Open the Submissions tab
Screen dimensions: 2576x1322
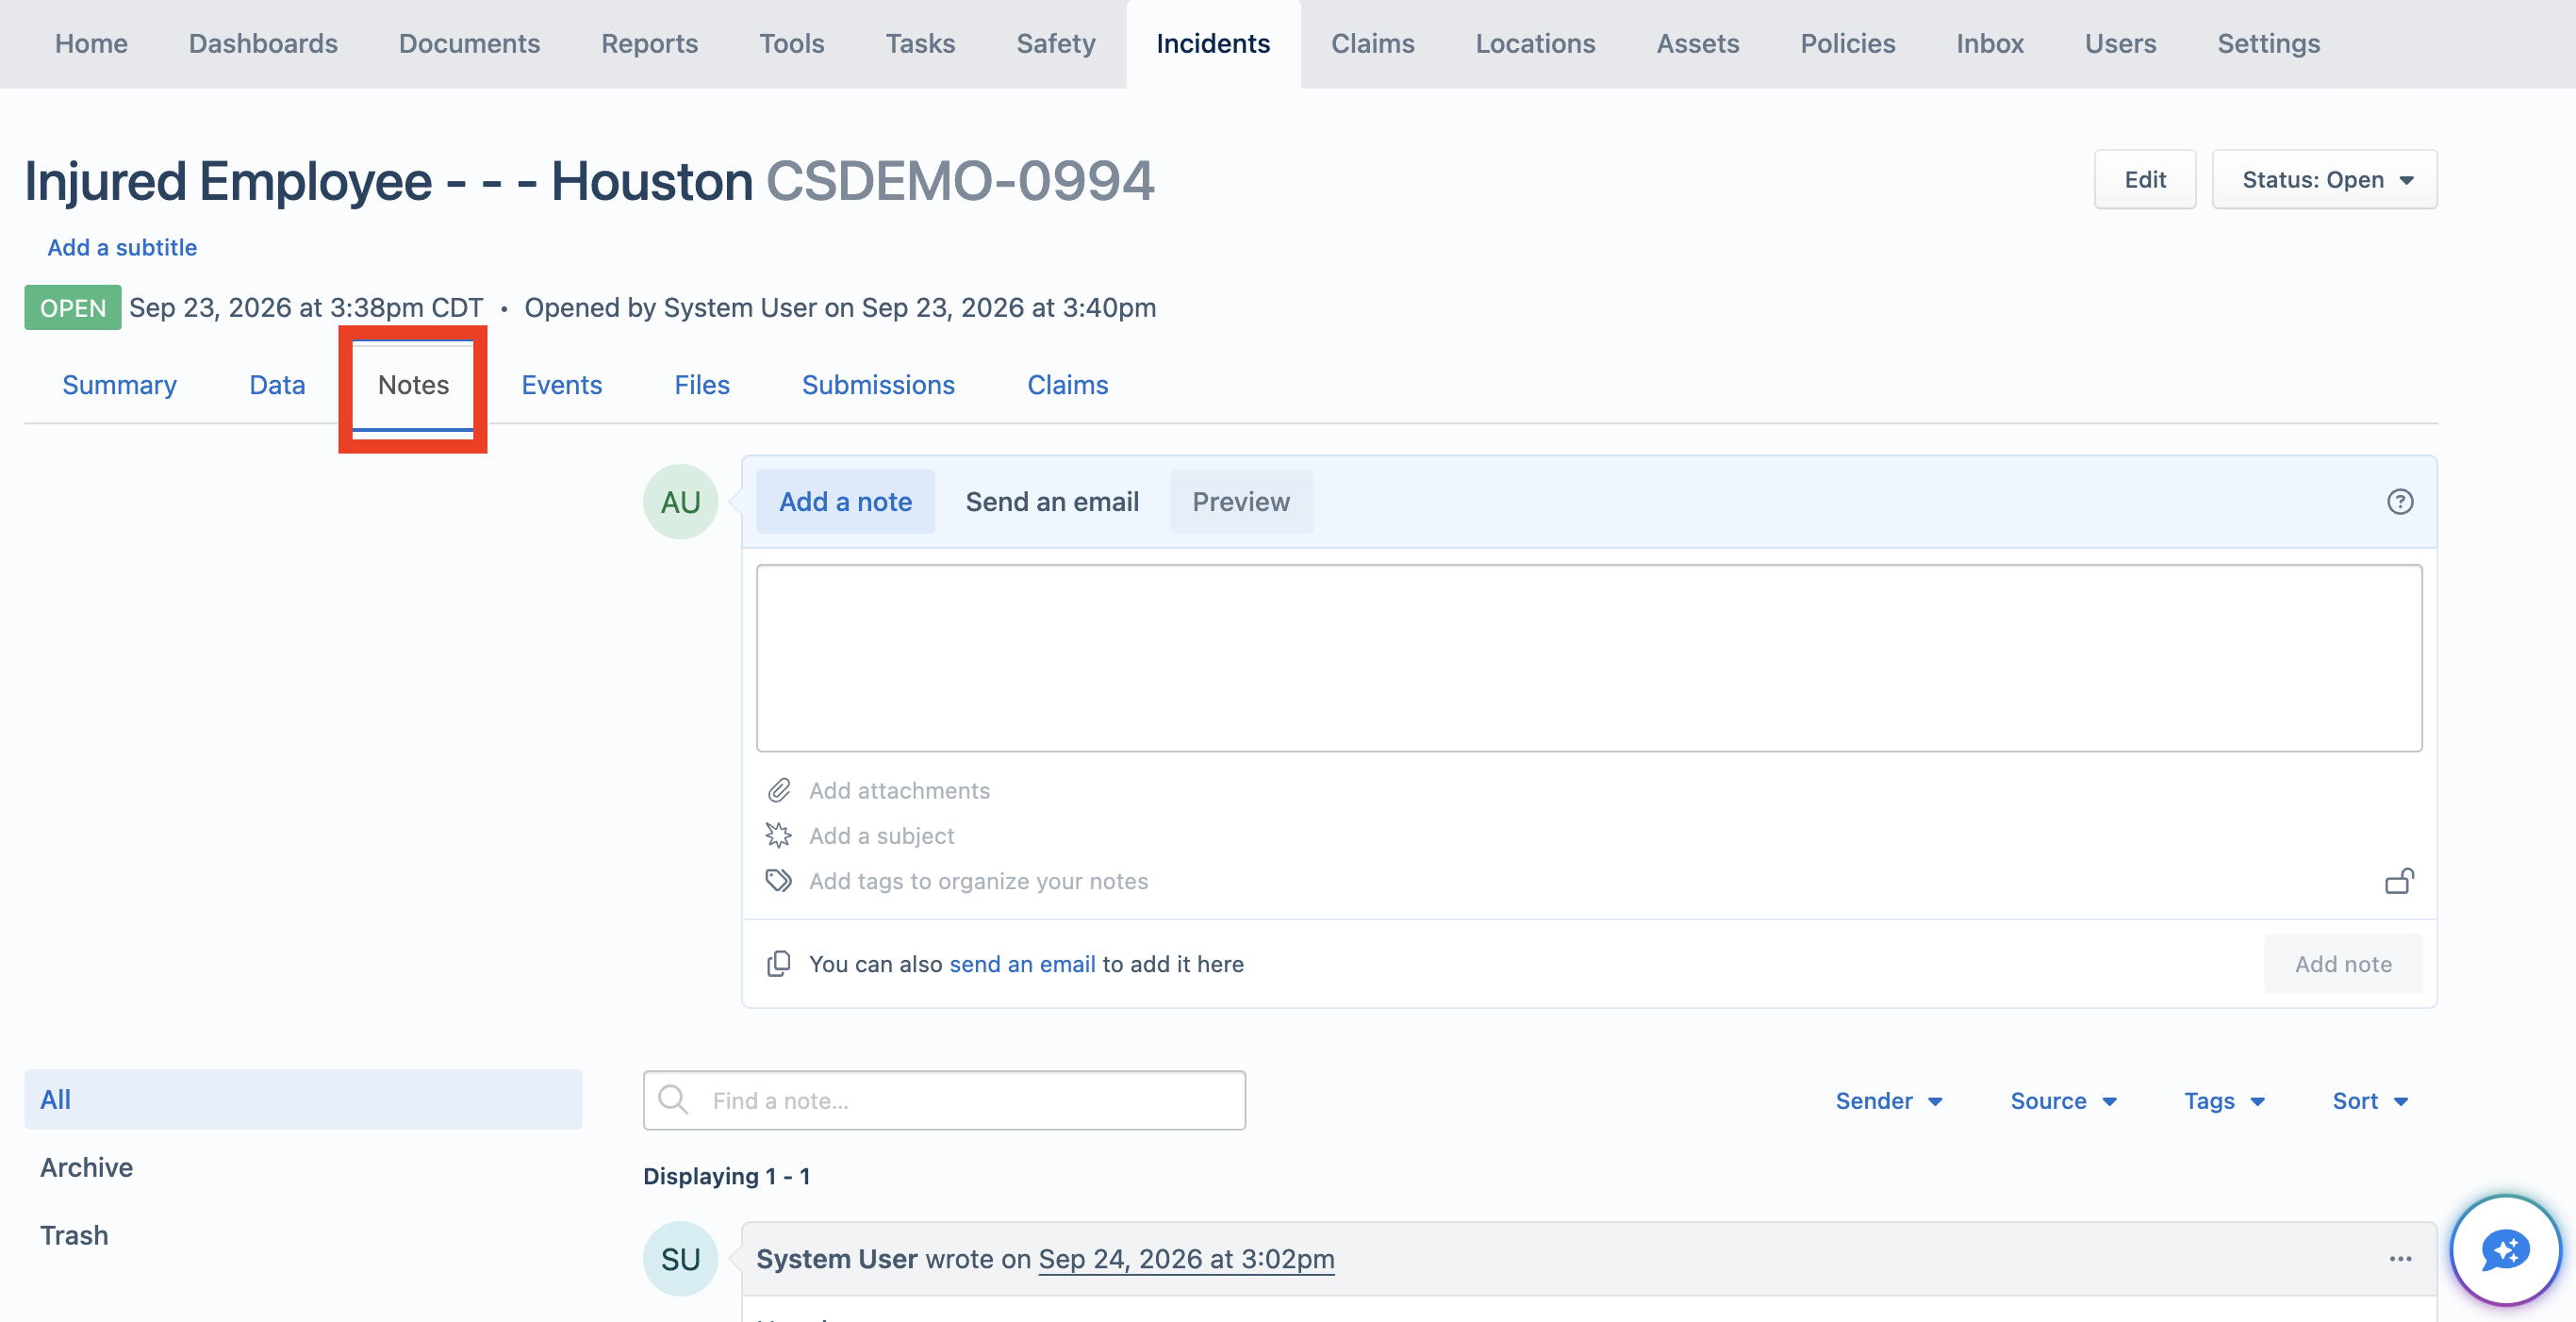[x=878, y=385]
